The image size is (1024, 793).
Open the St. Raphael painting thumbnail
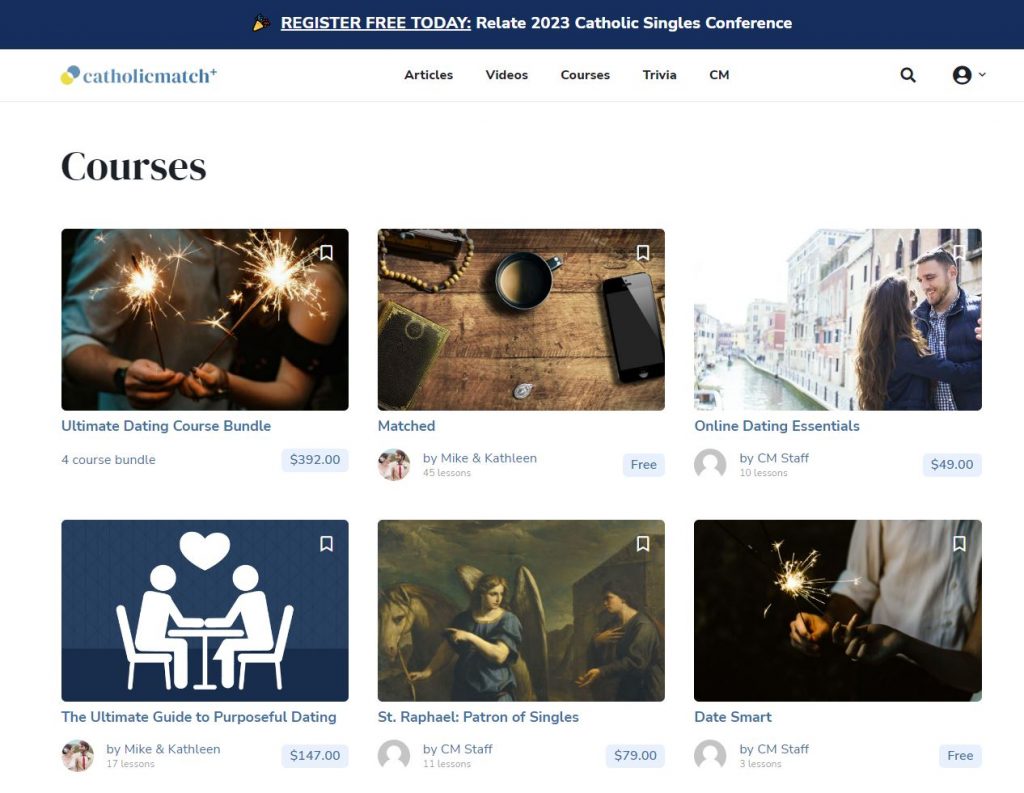click(x=521, y=611)
